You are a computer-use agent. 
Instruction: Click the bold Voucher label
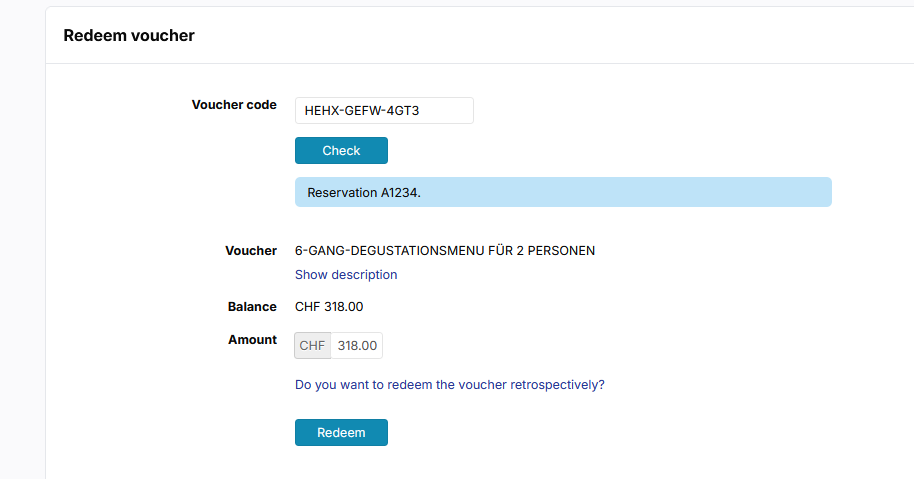click(x=251, y=251)
